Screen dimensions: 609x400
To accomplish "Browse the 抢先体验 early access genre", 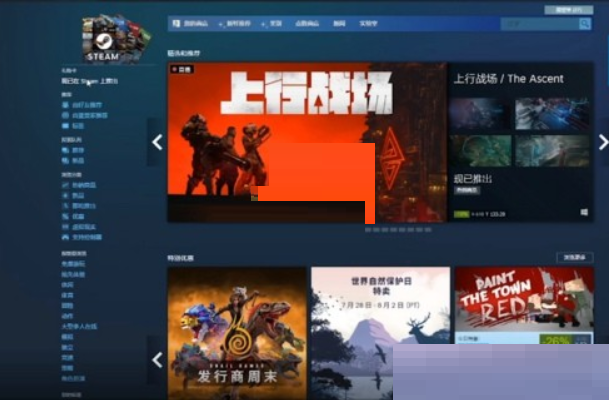I will 73,274.
